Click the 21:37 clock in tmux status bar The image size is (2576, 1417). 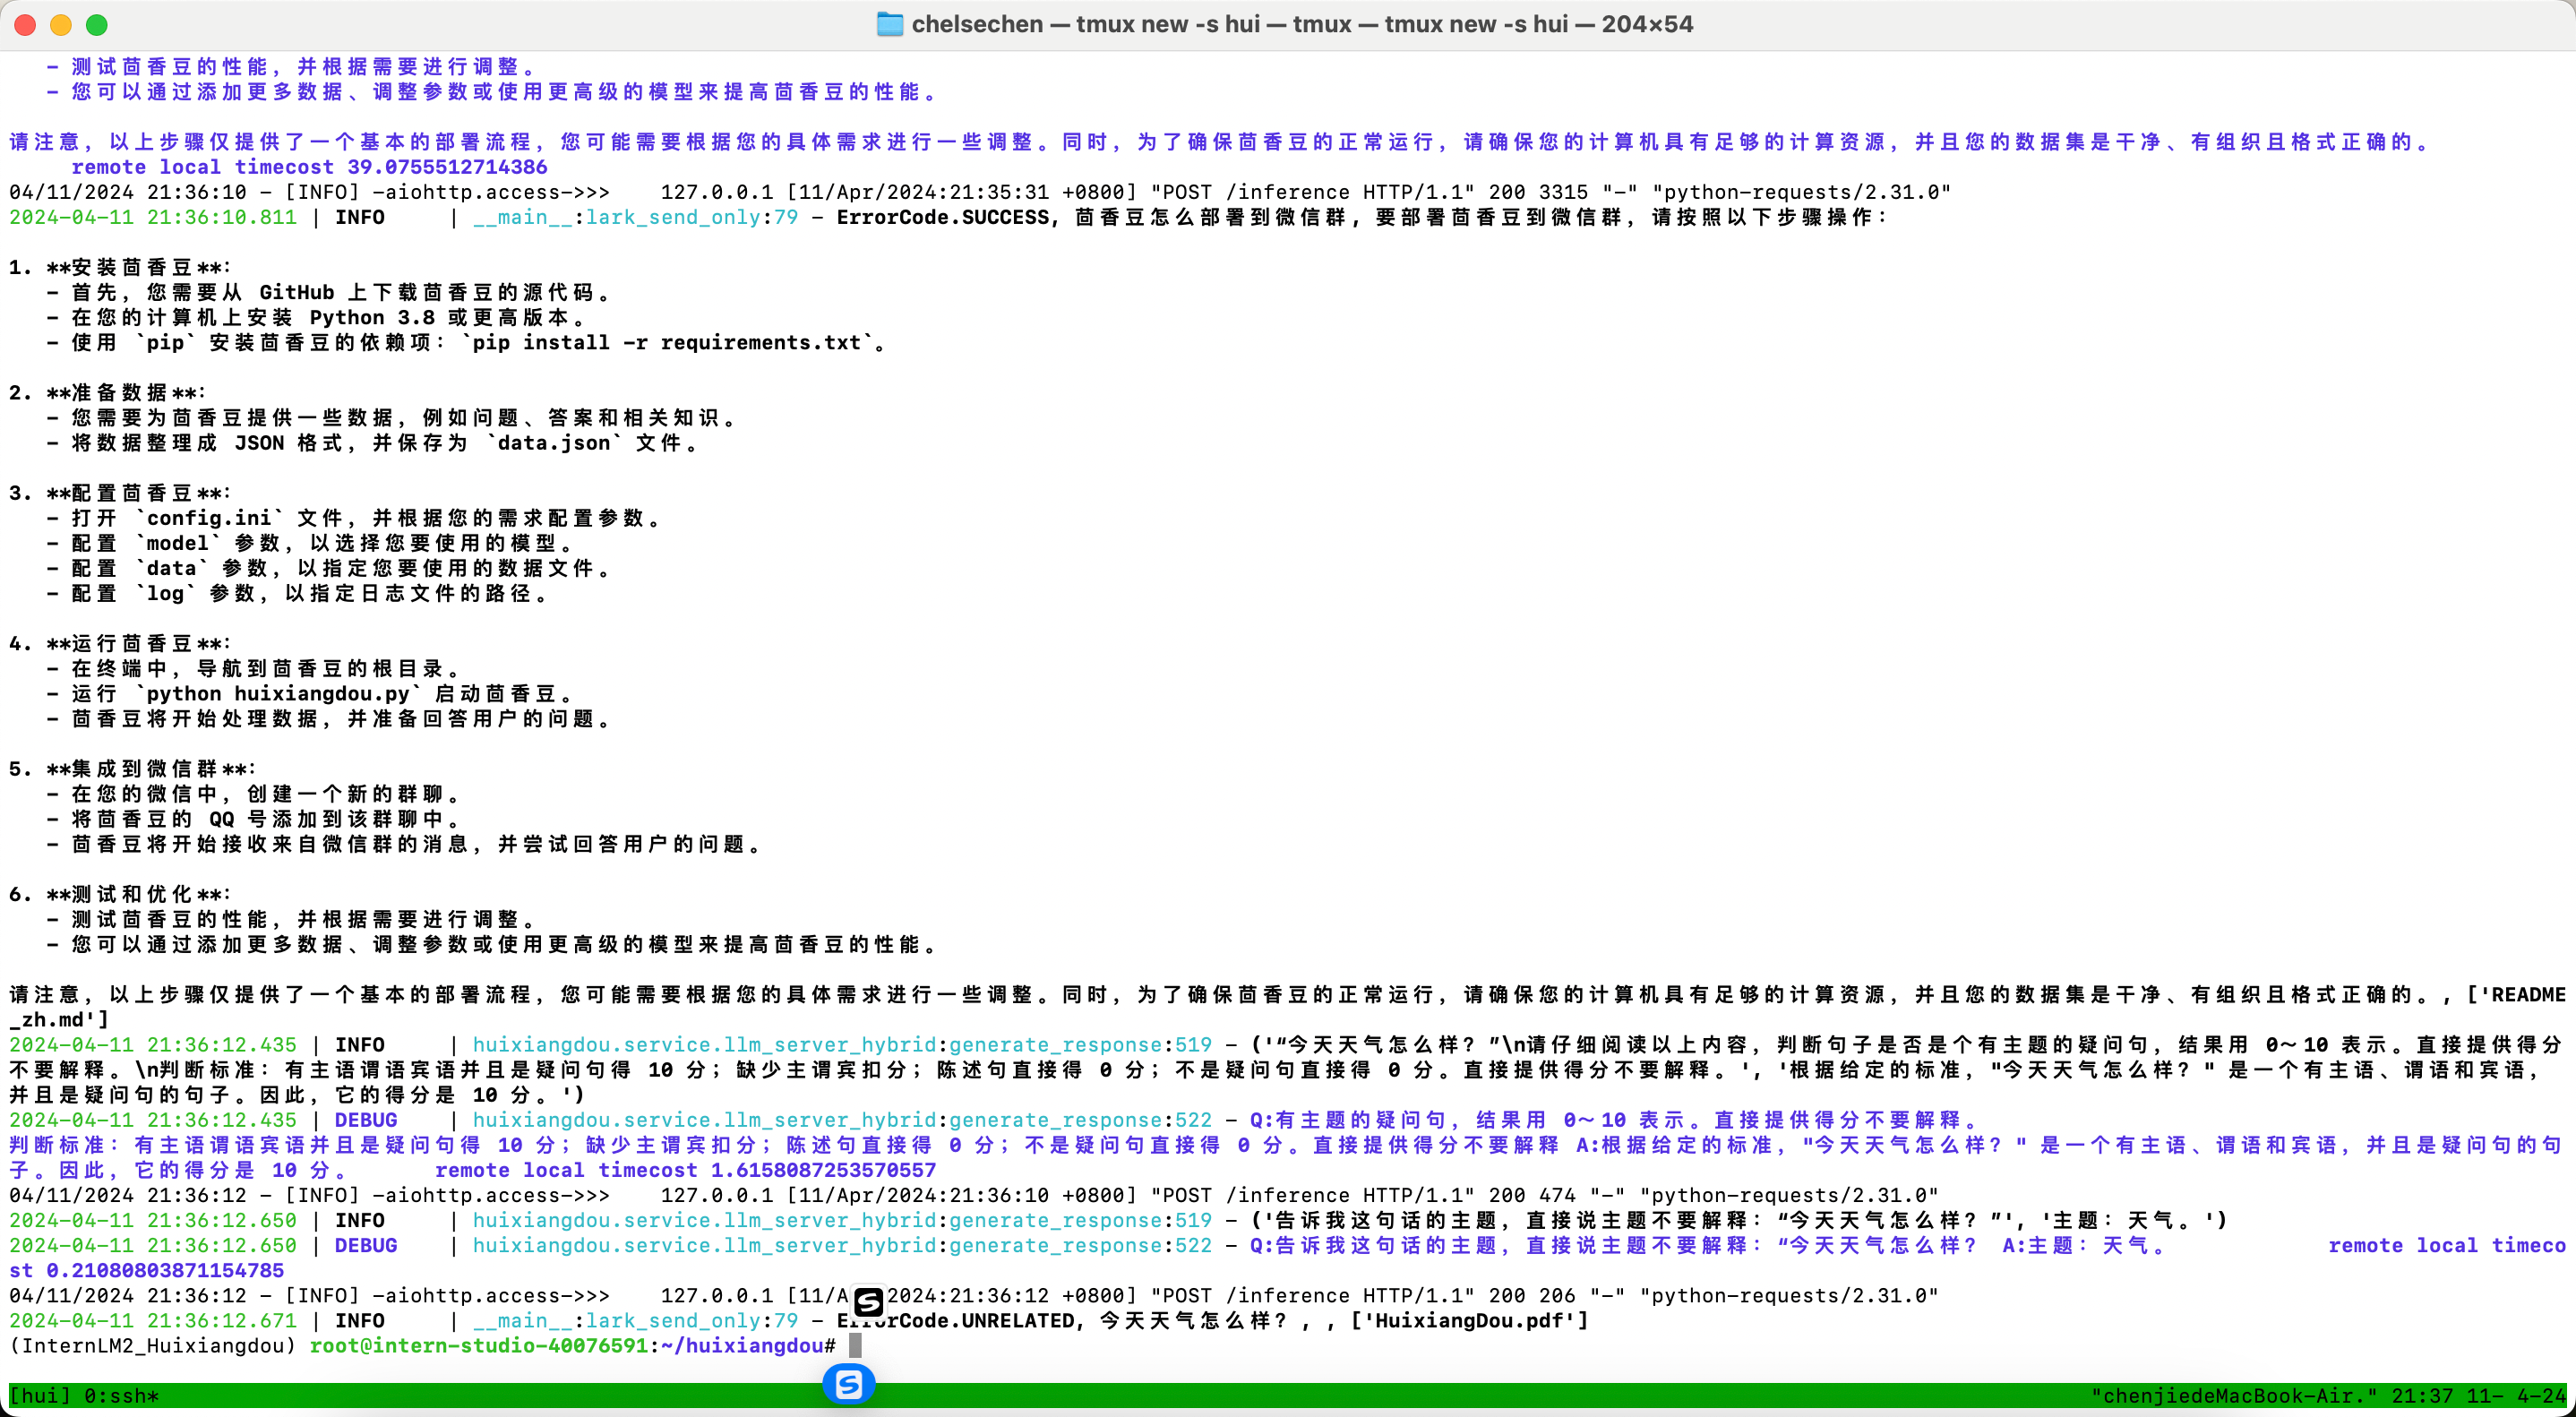2421,1396
